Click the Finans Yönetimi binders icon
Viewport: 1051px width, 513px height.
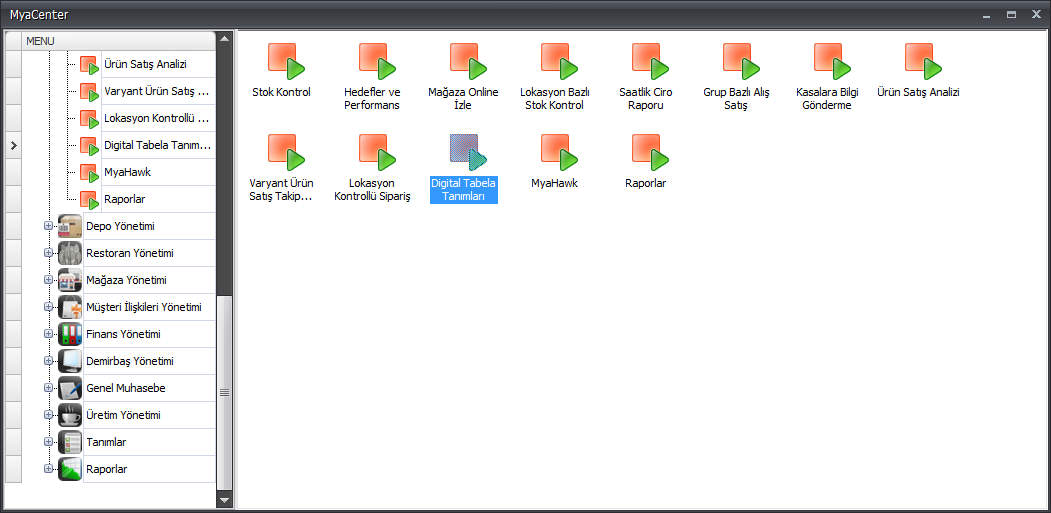[70, 334]
